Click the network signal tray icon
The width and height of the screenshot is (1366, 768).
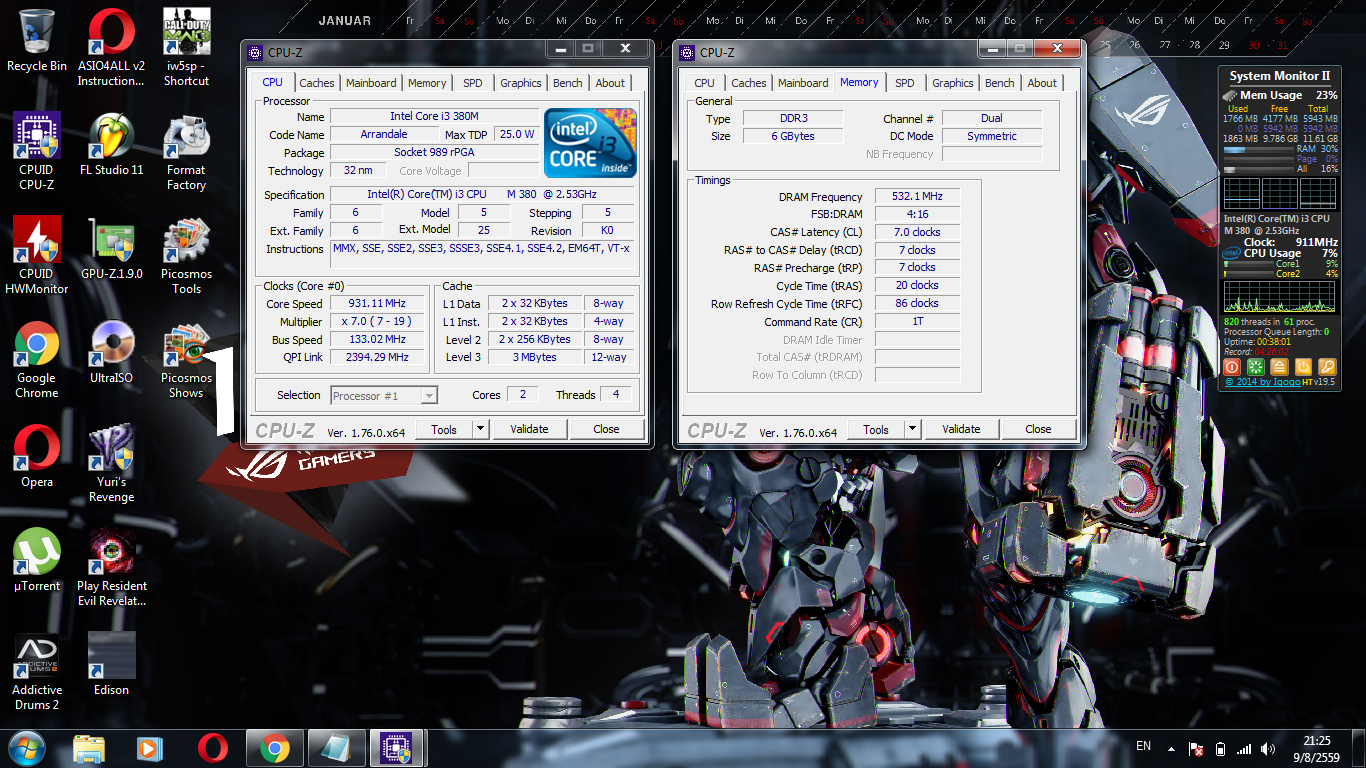(1244, 749)
